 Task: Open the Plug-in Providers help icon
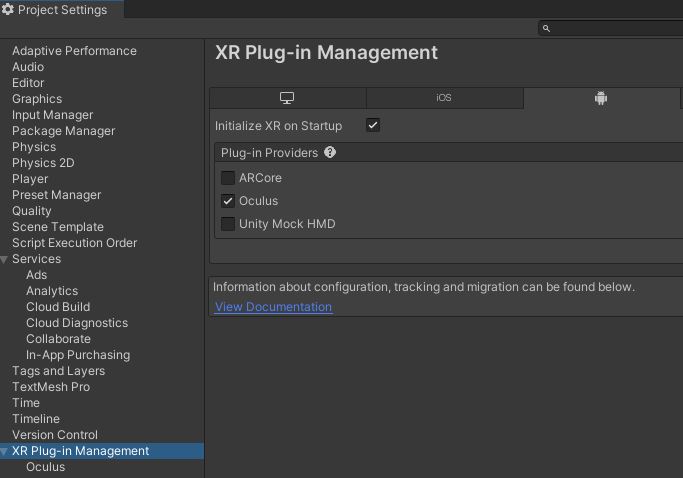(x=330, y=152)
